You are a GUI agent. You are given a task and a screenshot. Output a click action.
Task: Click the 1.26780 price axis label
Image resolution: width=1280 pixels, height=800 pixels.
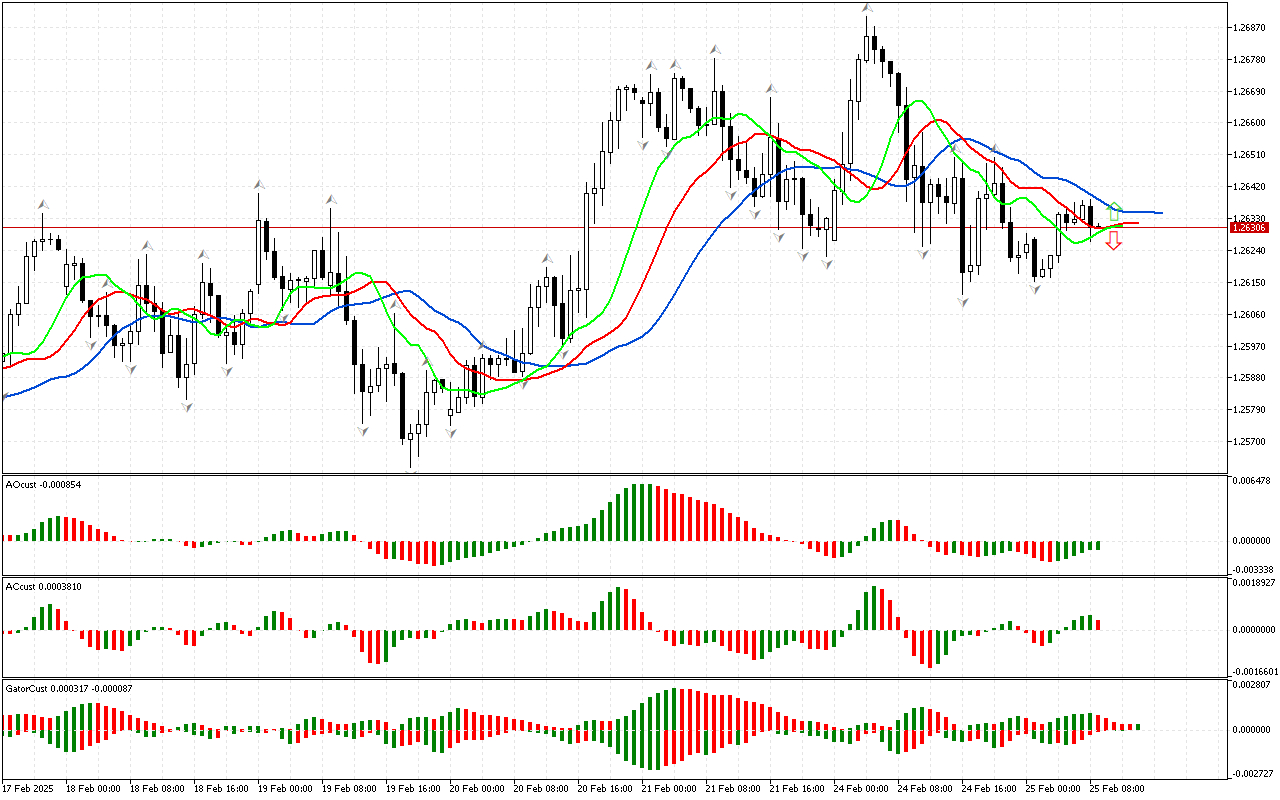[1251, 59]
